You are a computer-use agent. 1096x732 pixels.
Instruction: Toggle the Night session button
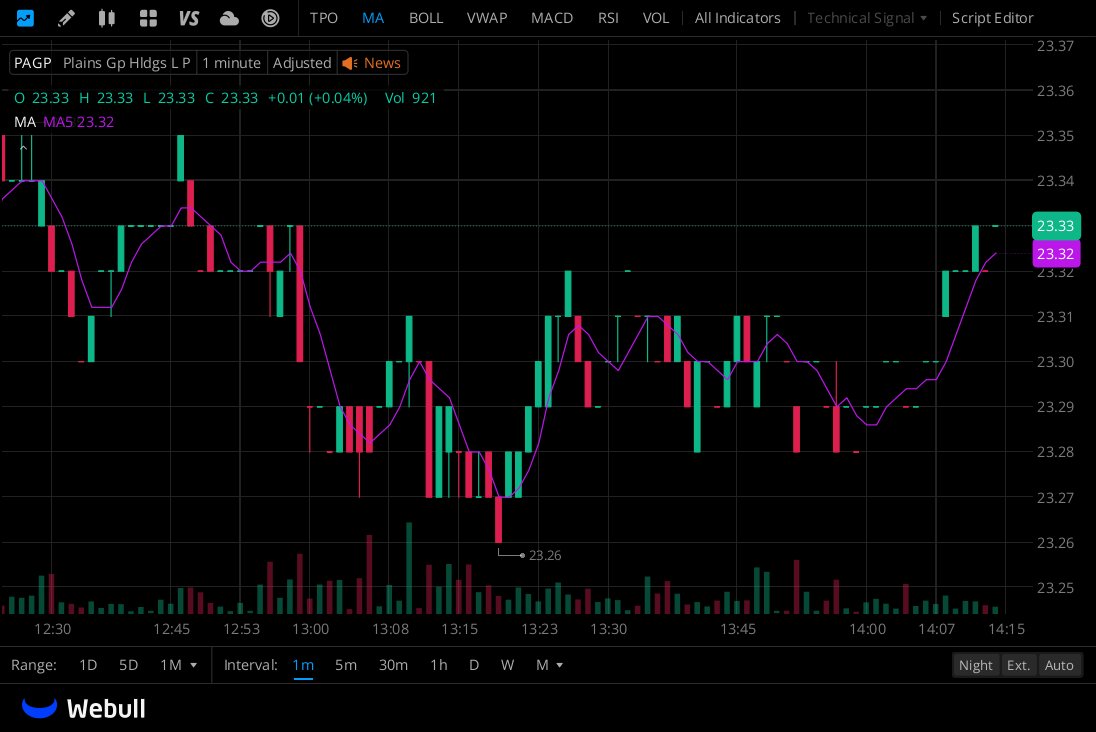click(x=976, y=665)
